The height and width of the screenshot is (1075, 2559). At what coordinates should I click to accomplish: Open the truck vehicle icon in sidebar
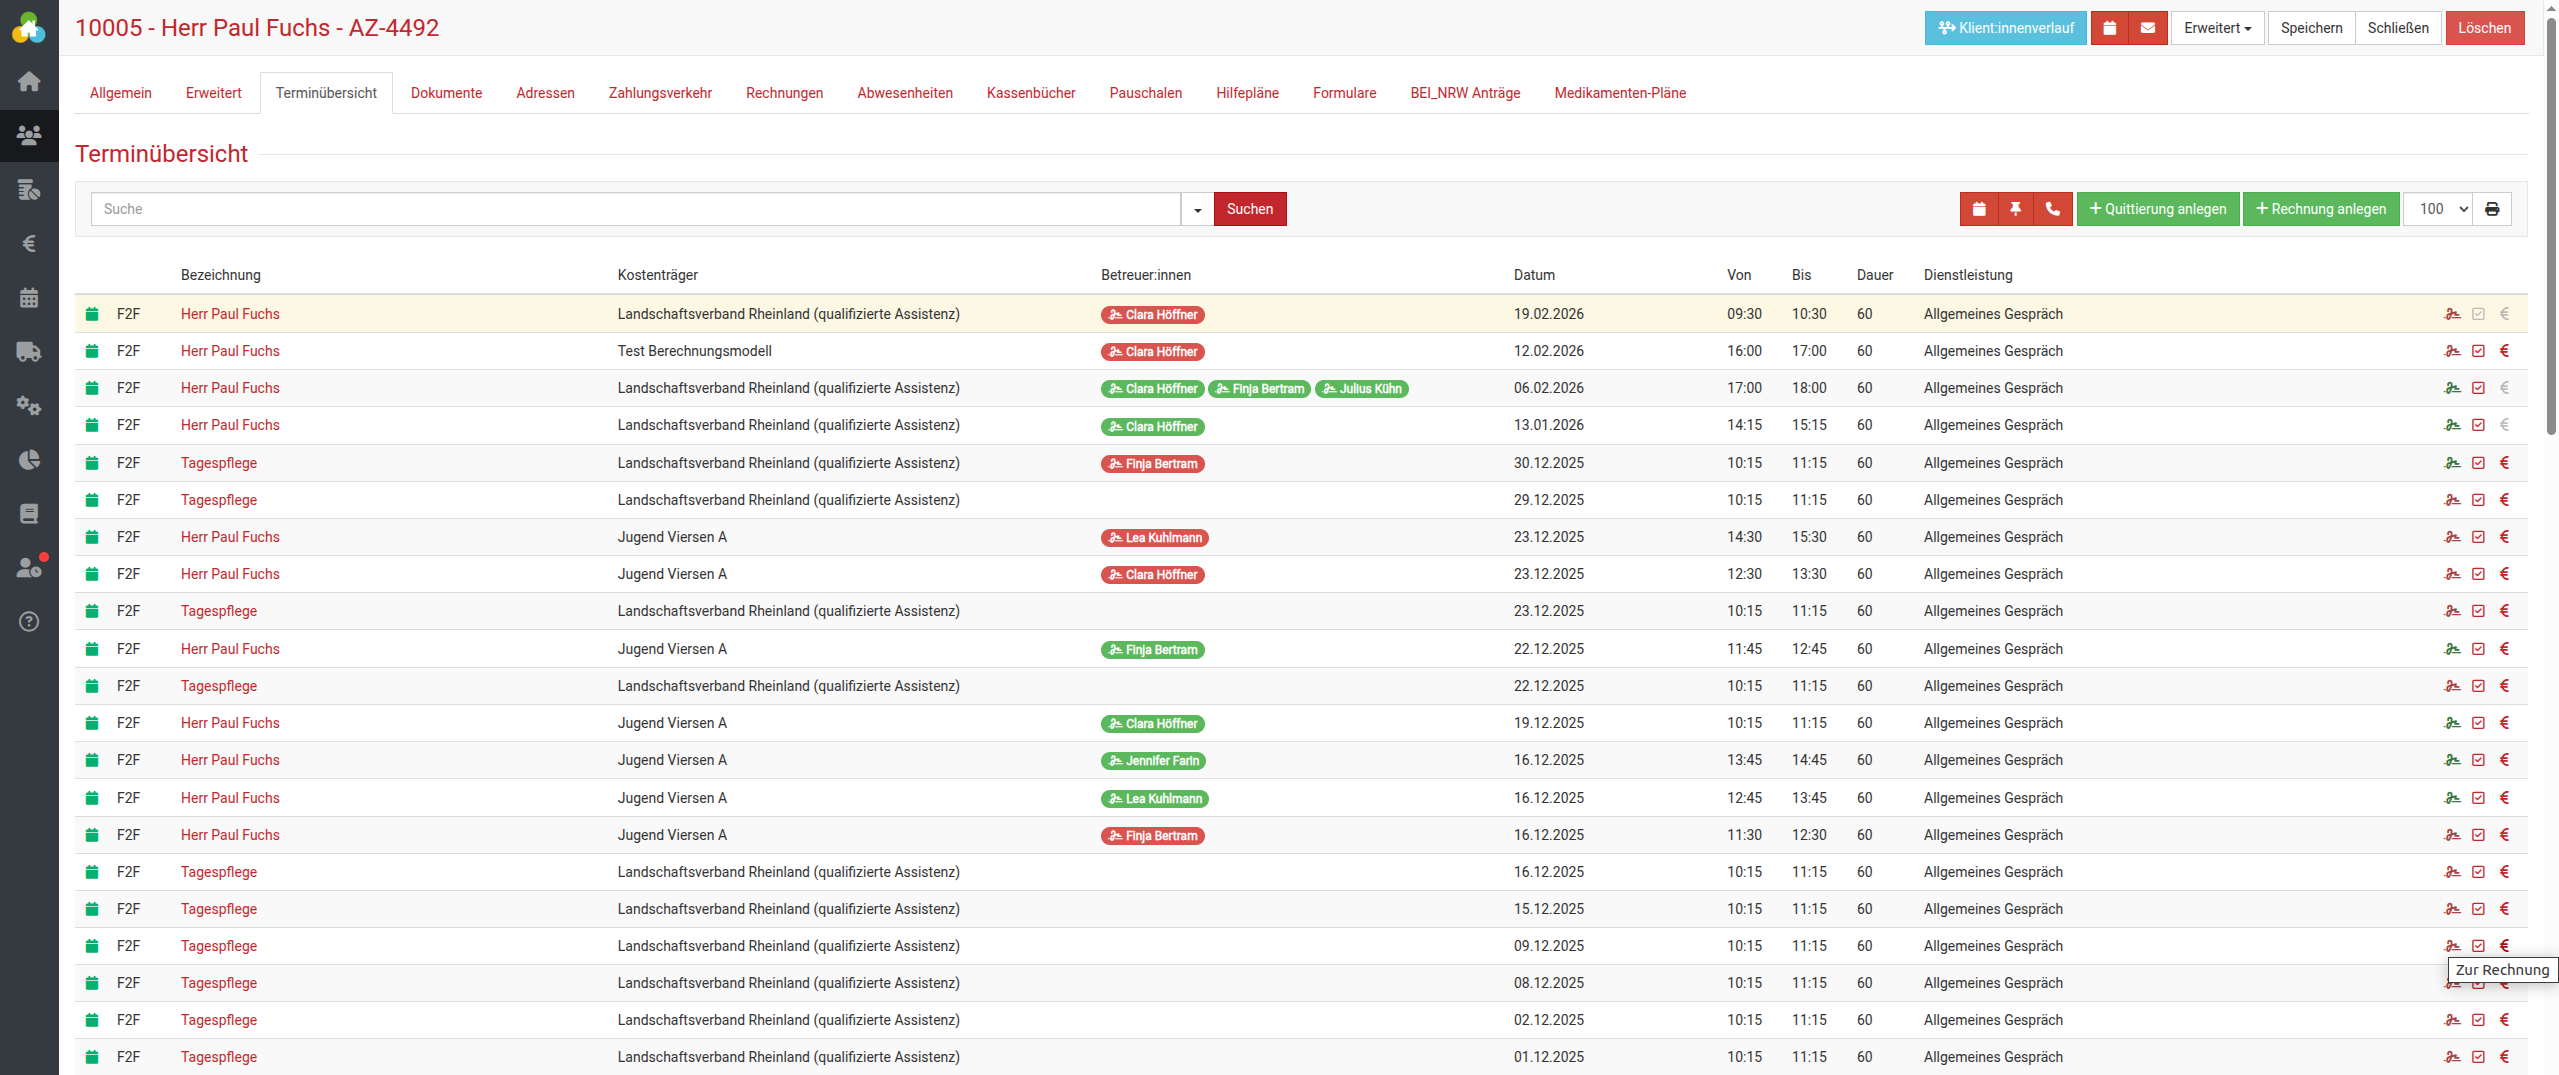pos(29,351)
